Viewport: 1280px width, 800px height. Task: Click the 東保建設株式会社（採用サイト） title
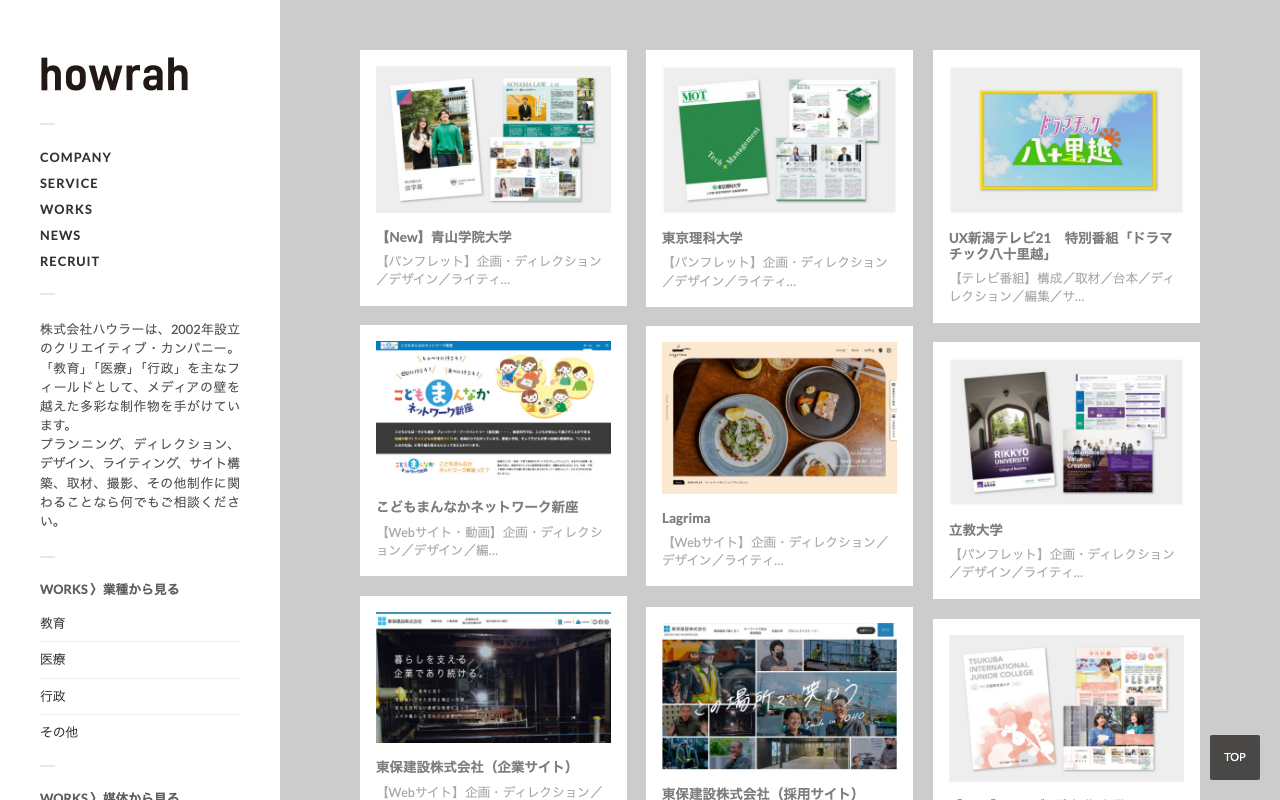762,793
